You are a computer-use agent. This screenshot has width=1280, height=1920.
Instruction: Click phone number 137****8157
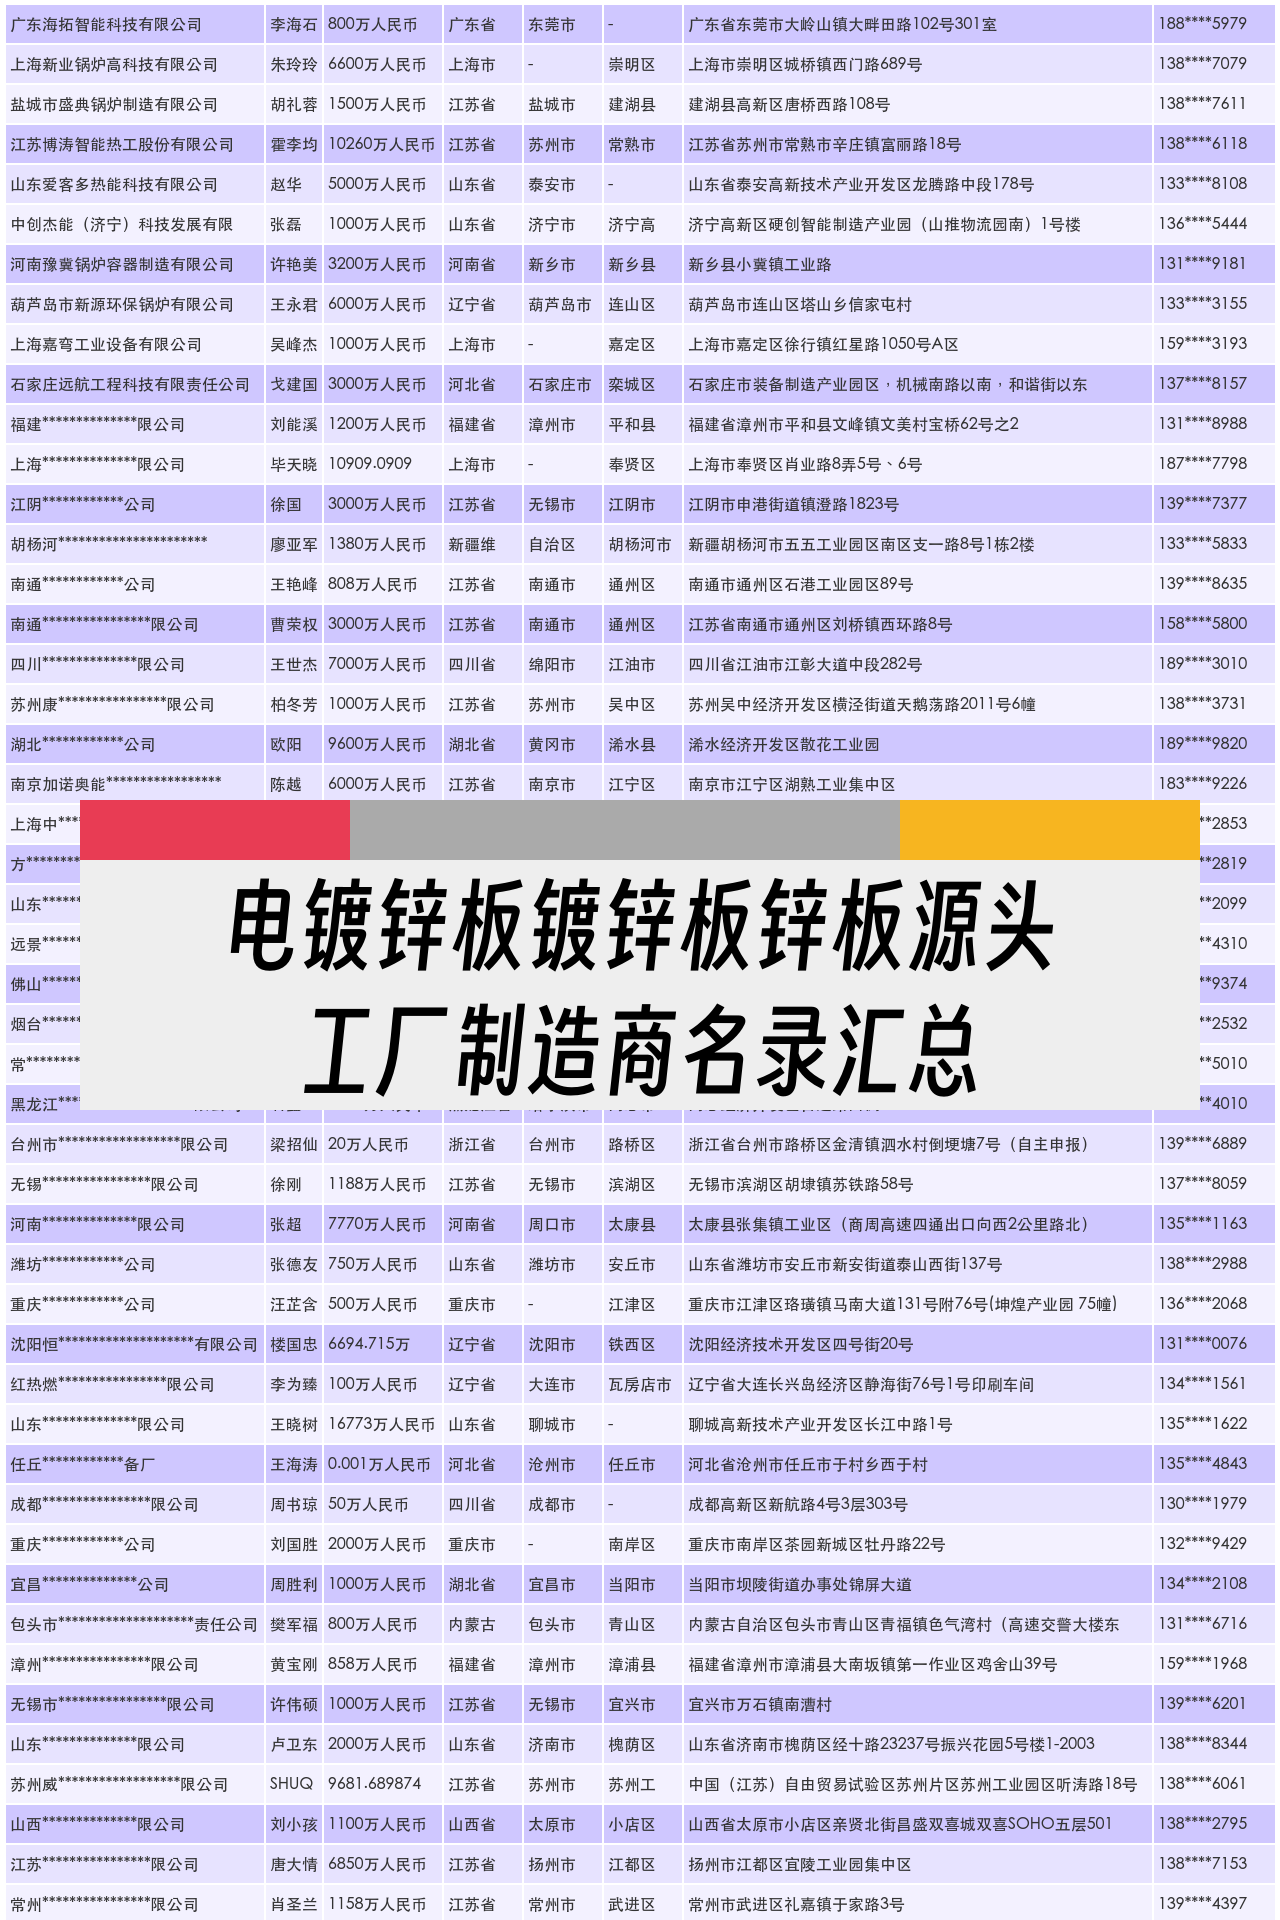[x=1203, y=383]
